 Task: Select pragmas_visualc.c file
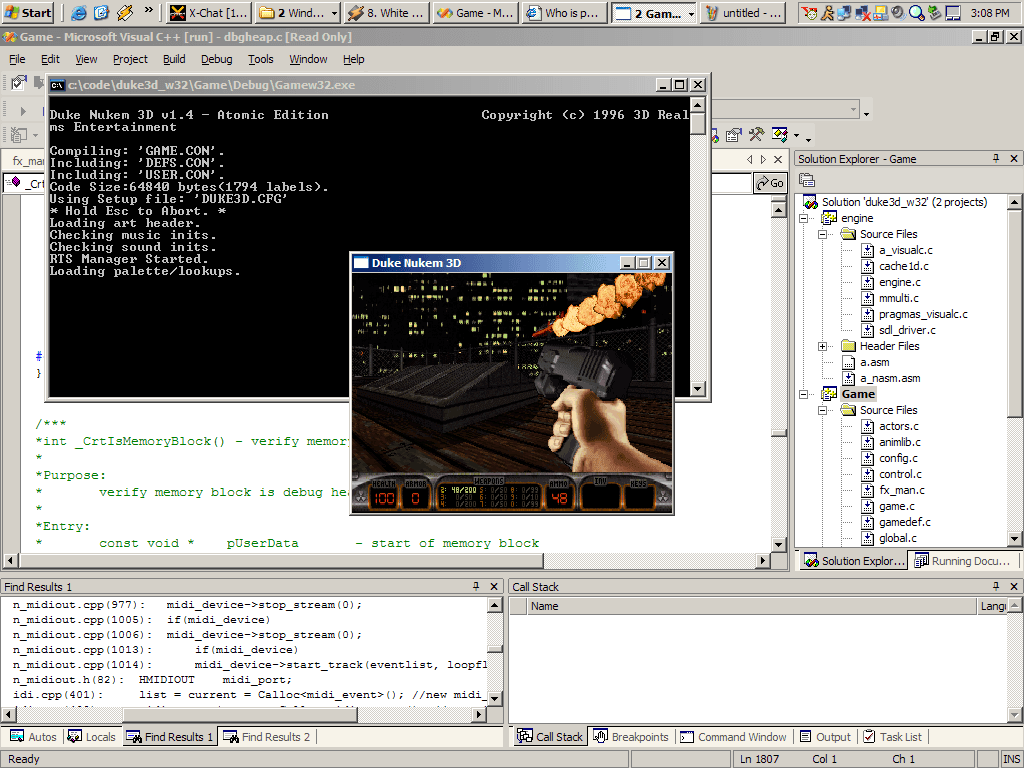[923, 314]
